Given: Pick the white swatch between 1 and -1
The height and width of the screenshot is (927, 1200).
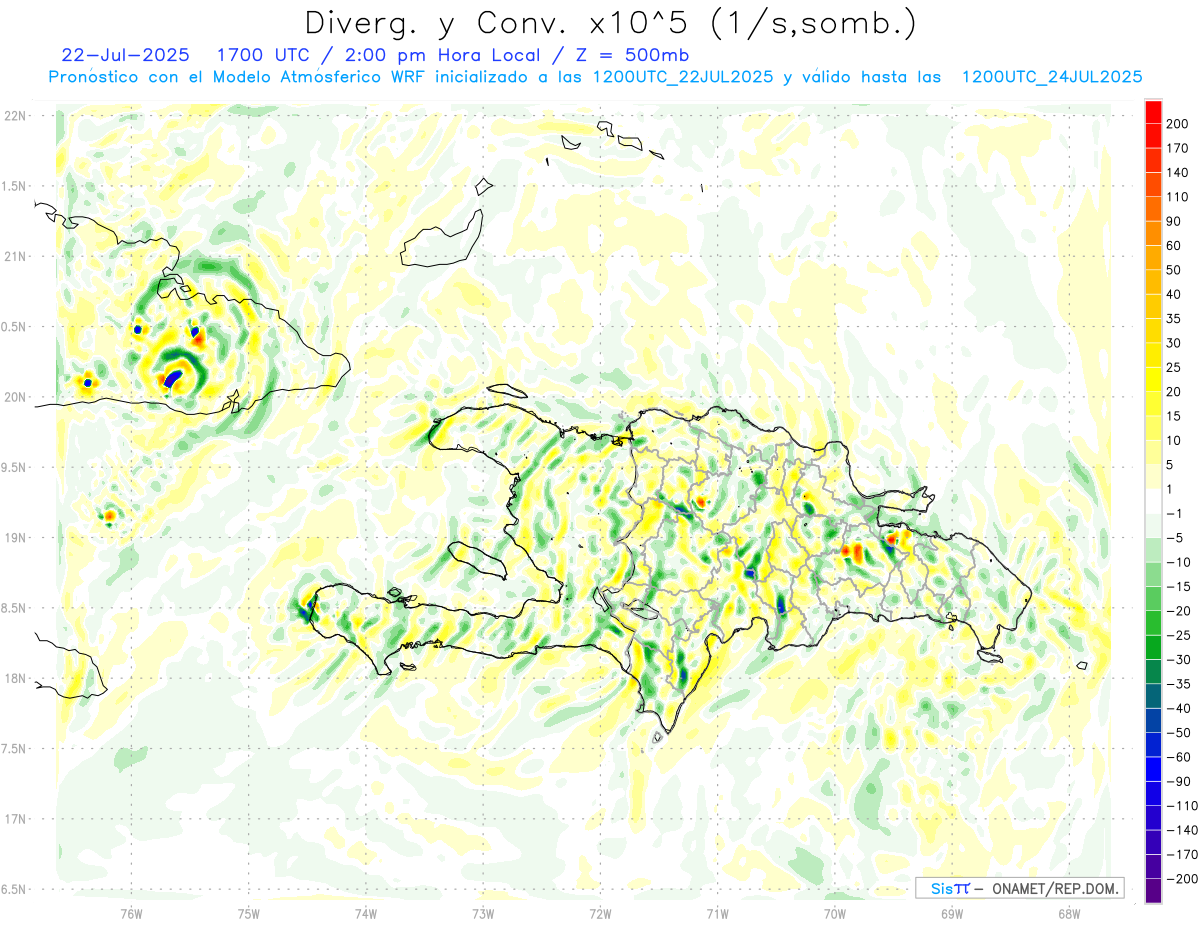Looking at the screenshot, I should click(x=1154, y=501).
